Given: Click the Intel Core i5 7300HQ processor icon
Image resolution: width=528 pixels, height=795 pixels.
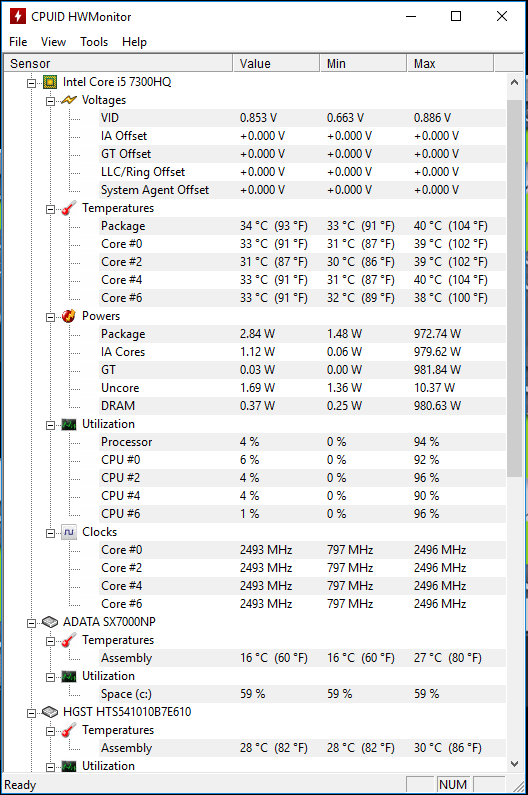Looking at the screenshot, I should coord(50,82).
